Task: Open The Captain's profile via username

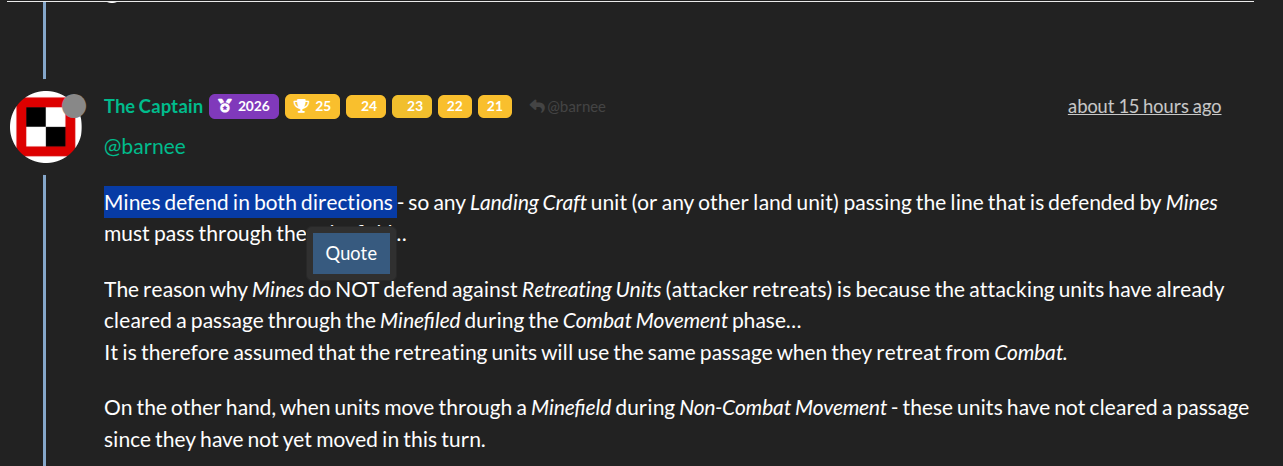Action: [153, 106]
